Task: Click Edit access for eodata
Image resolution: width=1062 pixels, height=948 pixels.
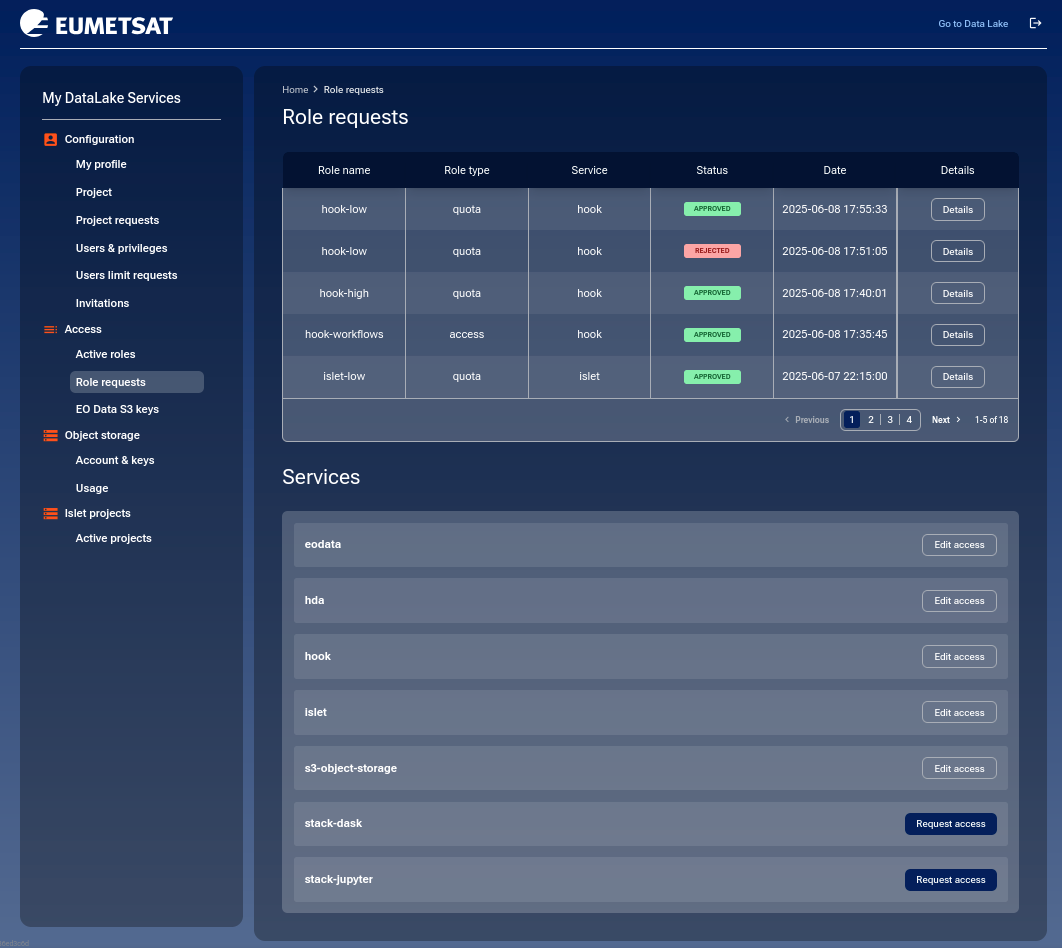Action: [x=958, y=544]
